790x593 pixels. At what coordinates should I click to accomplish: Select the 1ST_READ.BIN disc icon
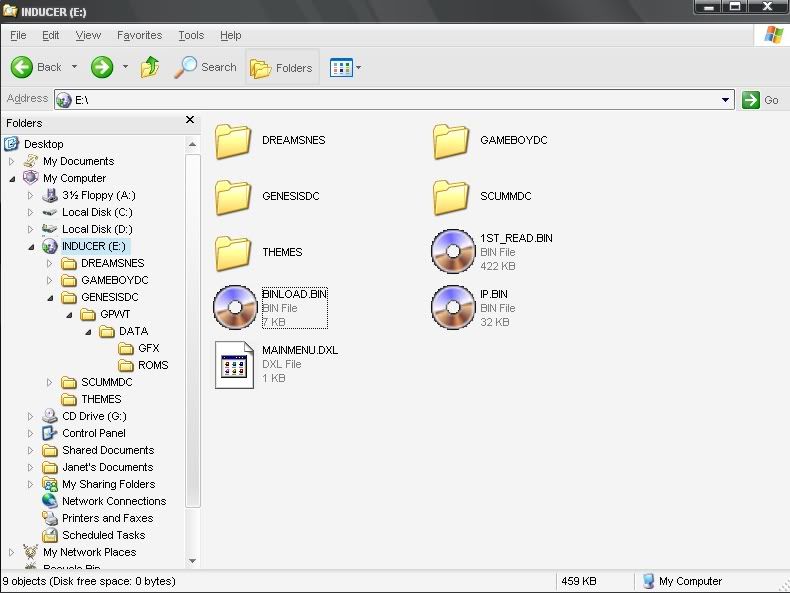453,251
